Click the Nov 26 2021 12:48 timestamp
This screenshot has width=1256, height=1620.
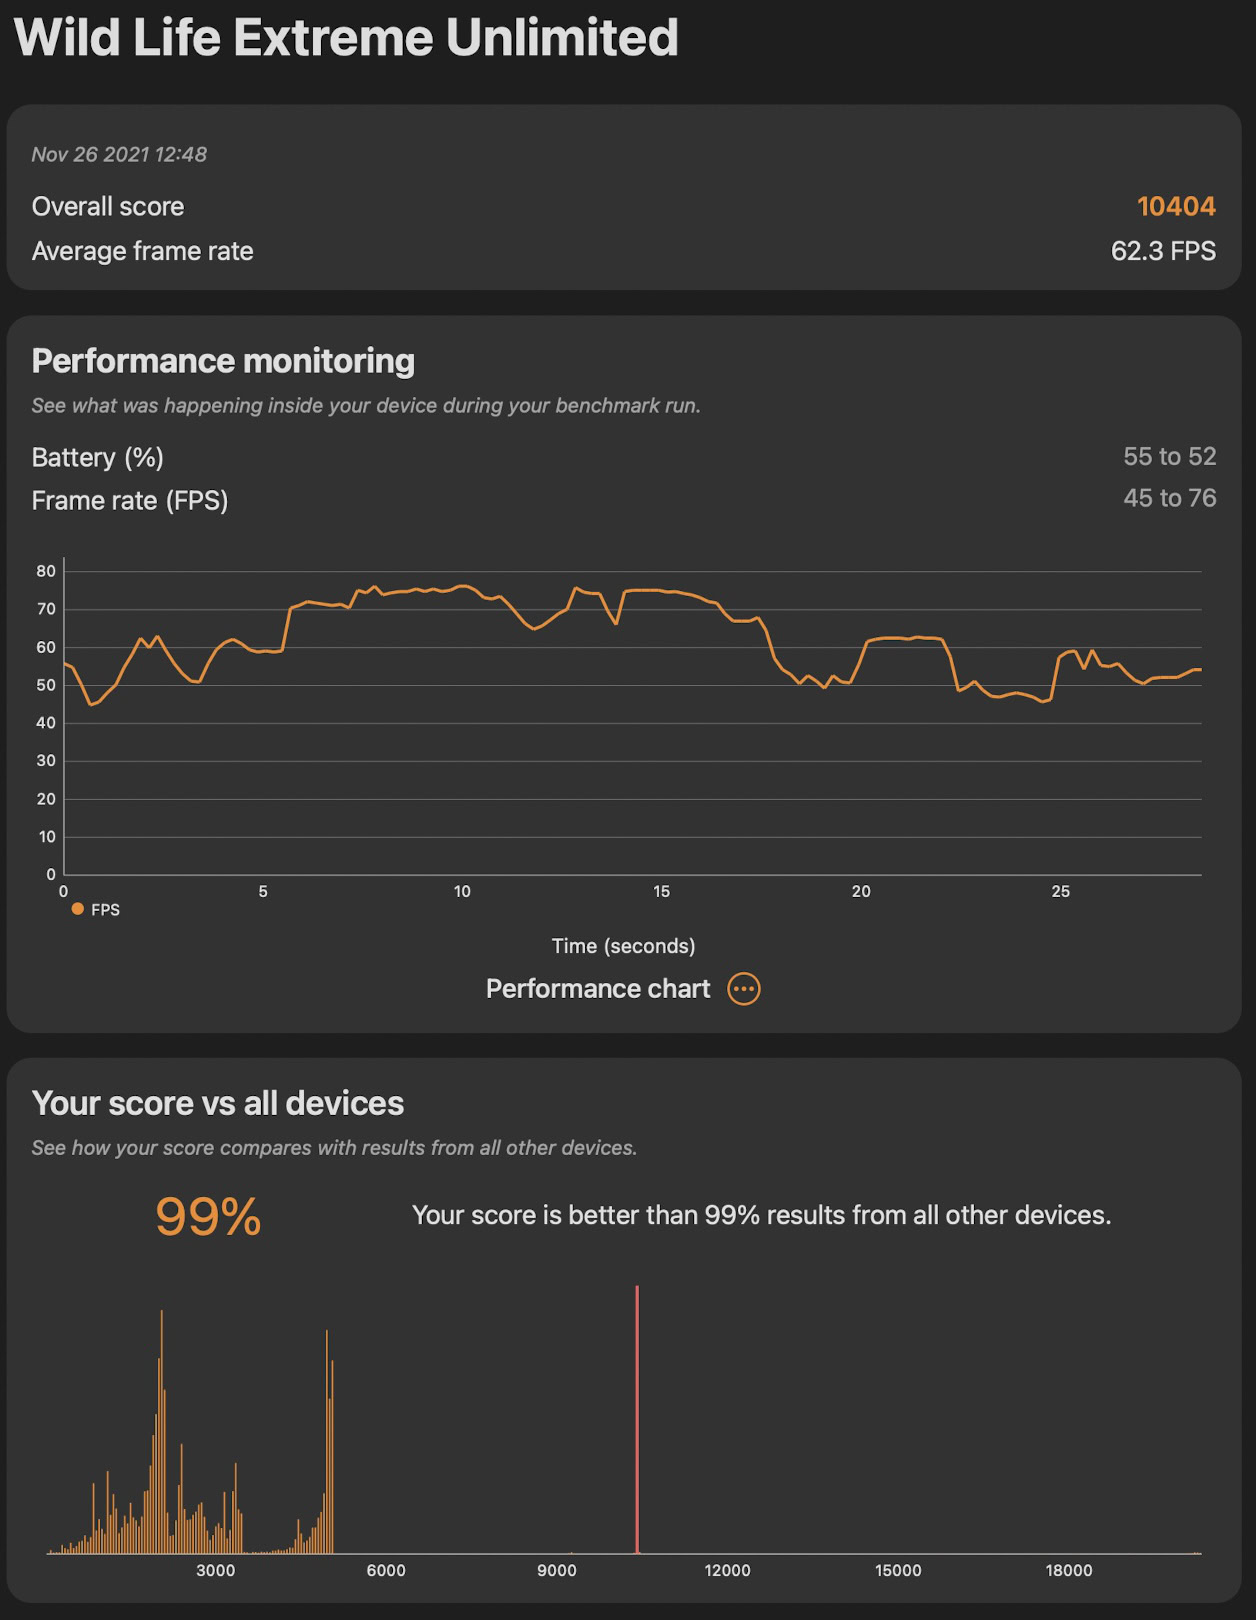(x=119, y=154)
